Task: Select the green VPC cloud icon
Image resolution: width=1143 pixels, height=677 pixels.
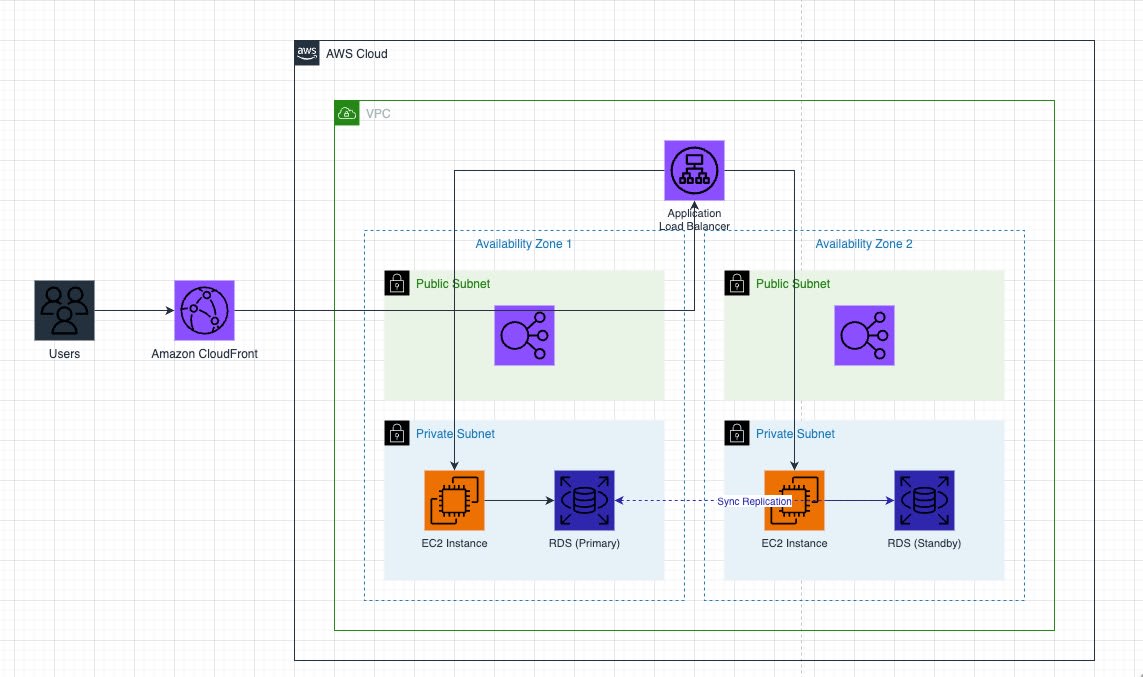Action: pyautogui.click(x=347, y=113)
